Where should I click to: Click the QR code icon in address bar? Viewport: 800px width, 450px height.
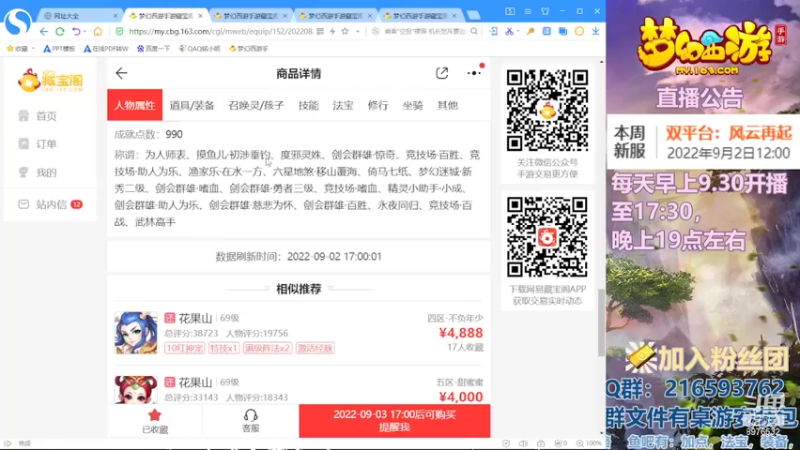(320, 32)
